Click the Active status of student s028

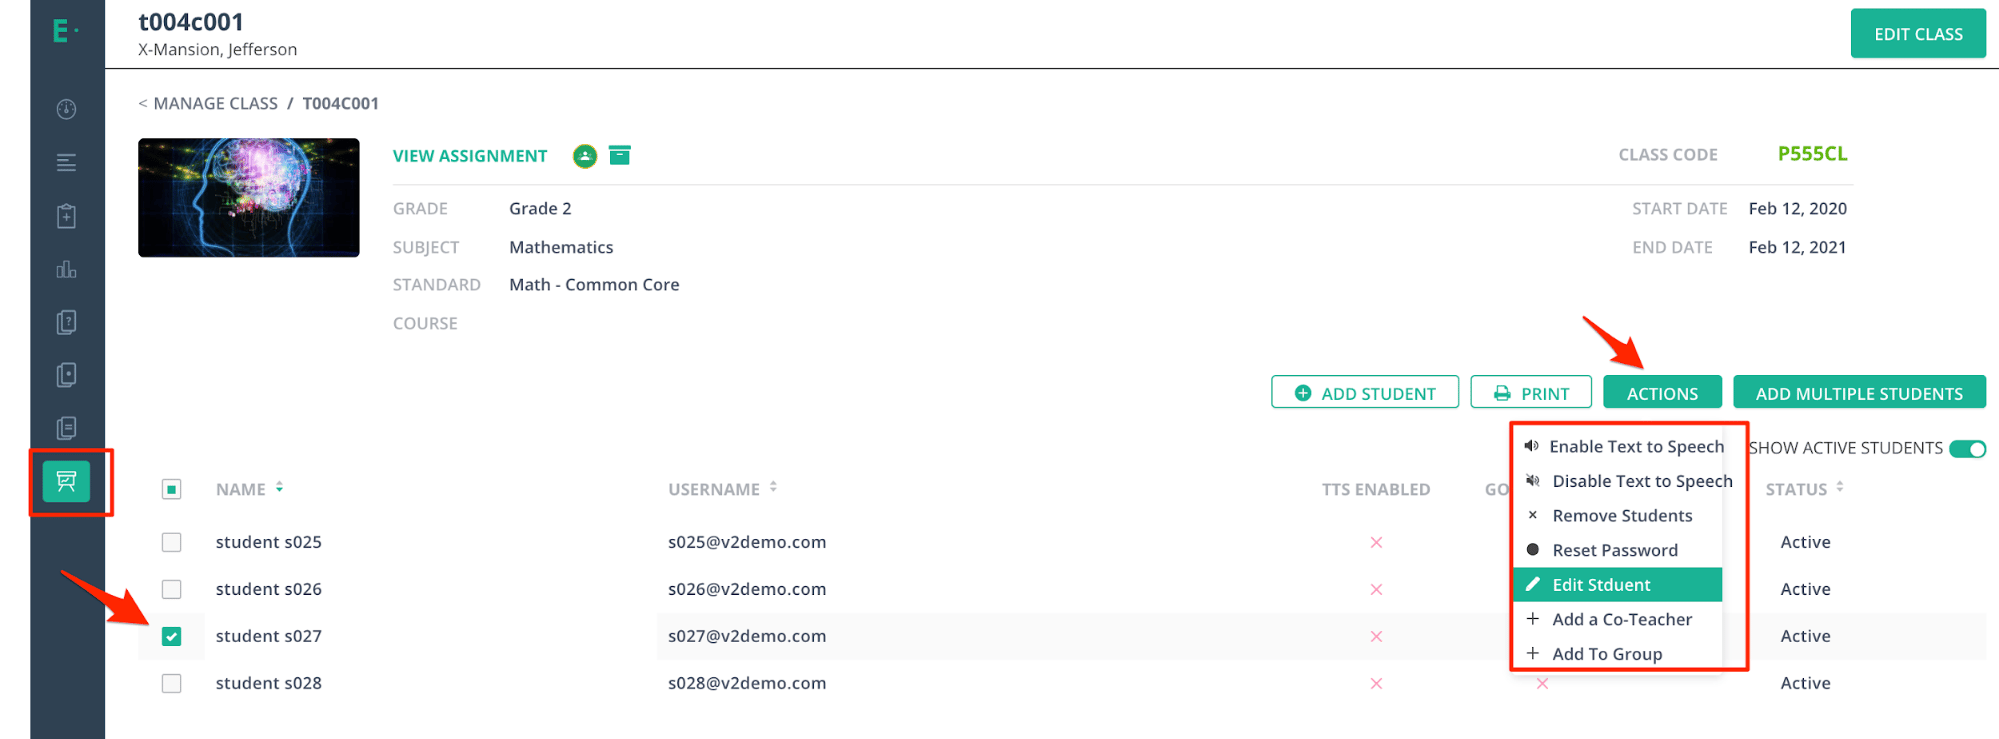[x=1805, y=683]
